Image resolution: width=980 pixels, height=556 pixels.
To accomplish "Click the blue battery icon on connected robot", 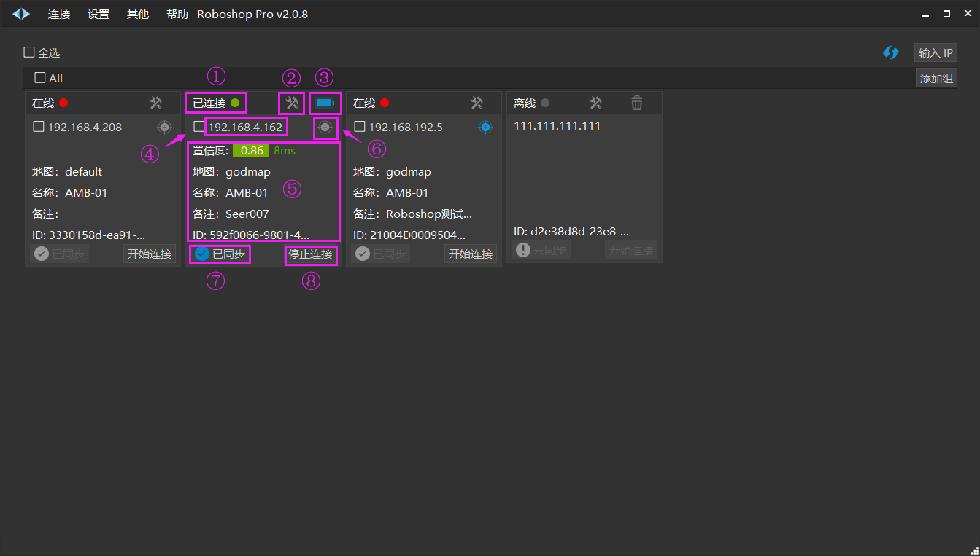I will point(324,103).
